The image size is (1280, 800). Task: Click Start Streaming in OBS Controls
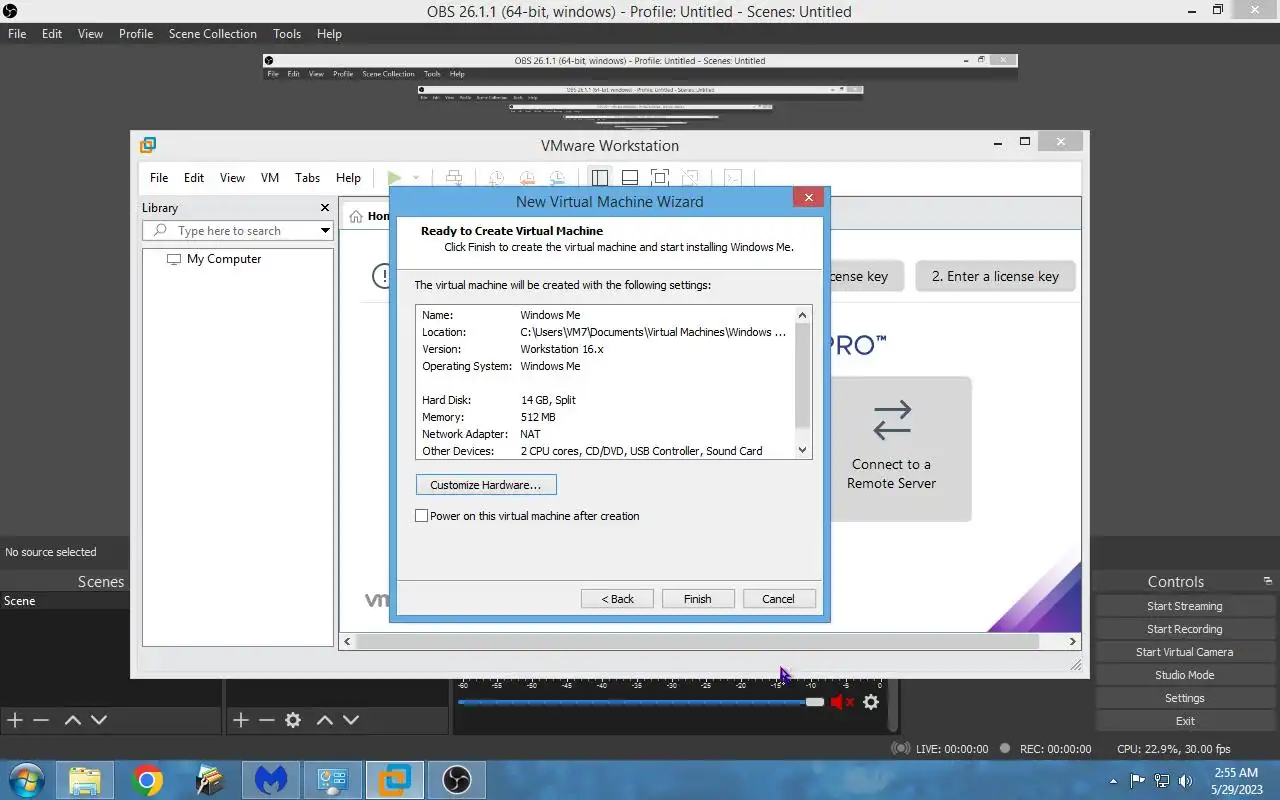point(1185,606)
